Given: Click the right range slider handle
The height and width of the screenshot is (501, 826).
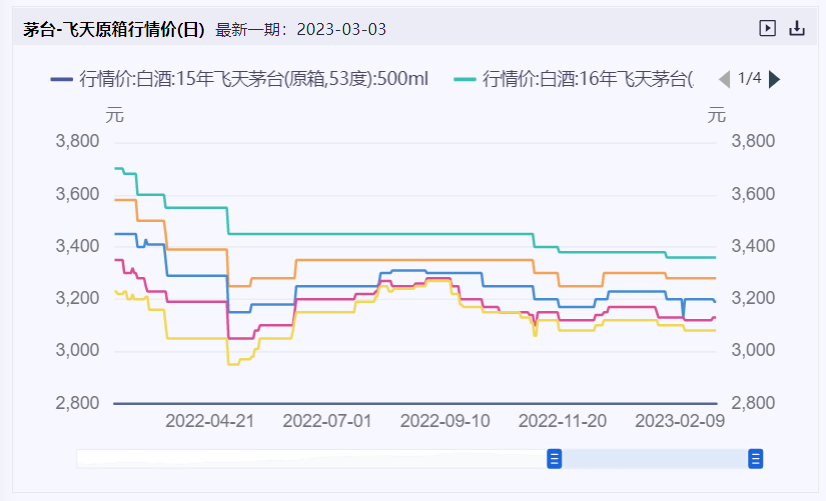Looking at the screenshot, I should 755,458.
